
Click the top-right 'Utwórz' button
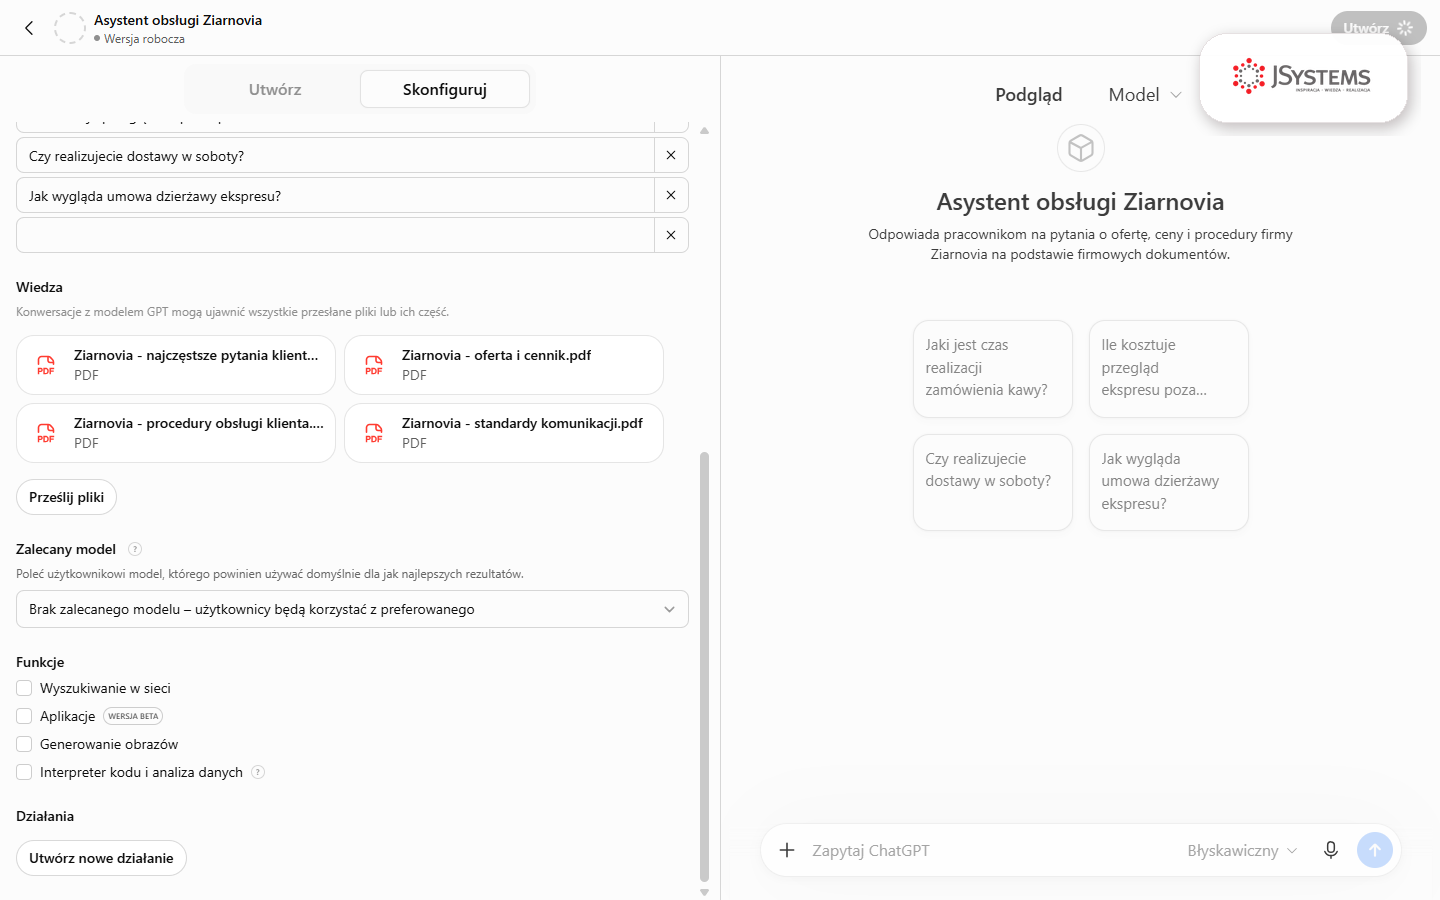click(1378, 28)
